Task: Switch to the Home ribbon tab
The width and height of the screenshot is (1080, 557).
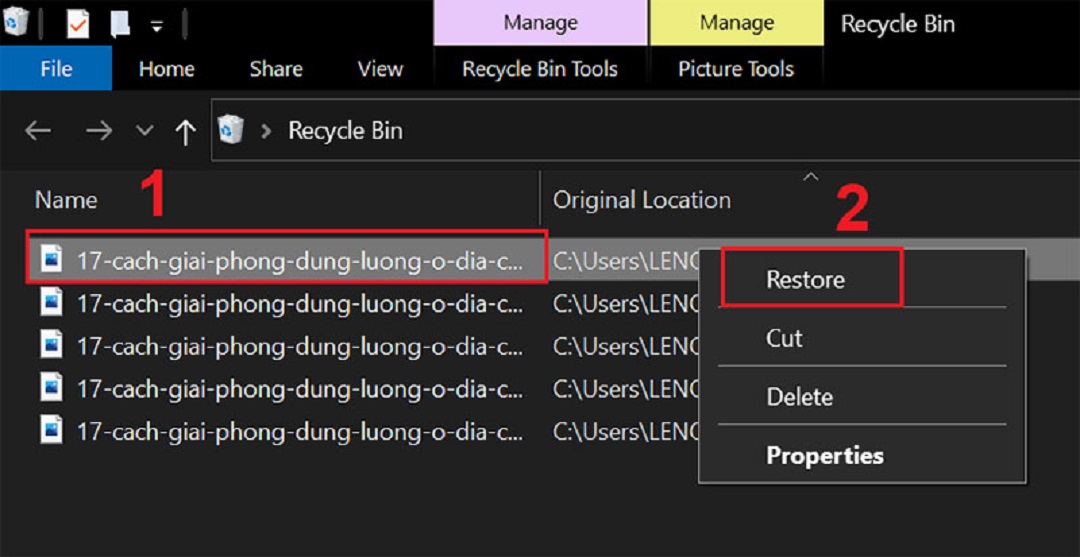Action: [x=167, y=69]
